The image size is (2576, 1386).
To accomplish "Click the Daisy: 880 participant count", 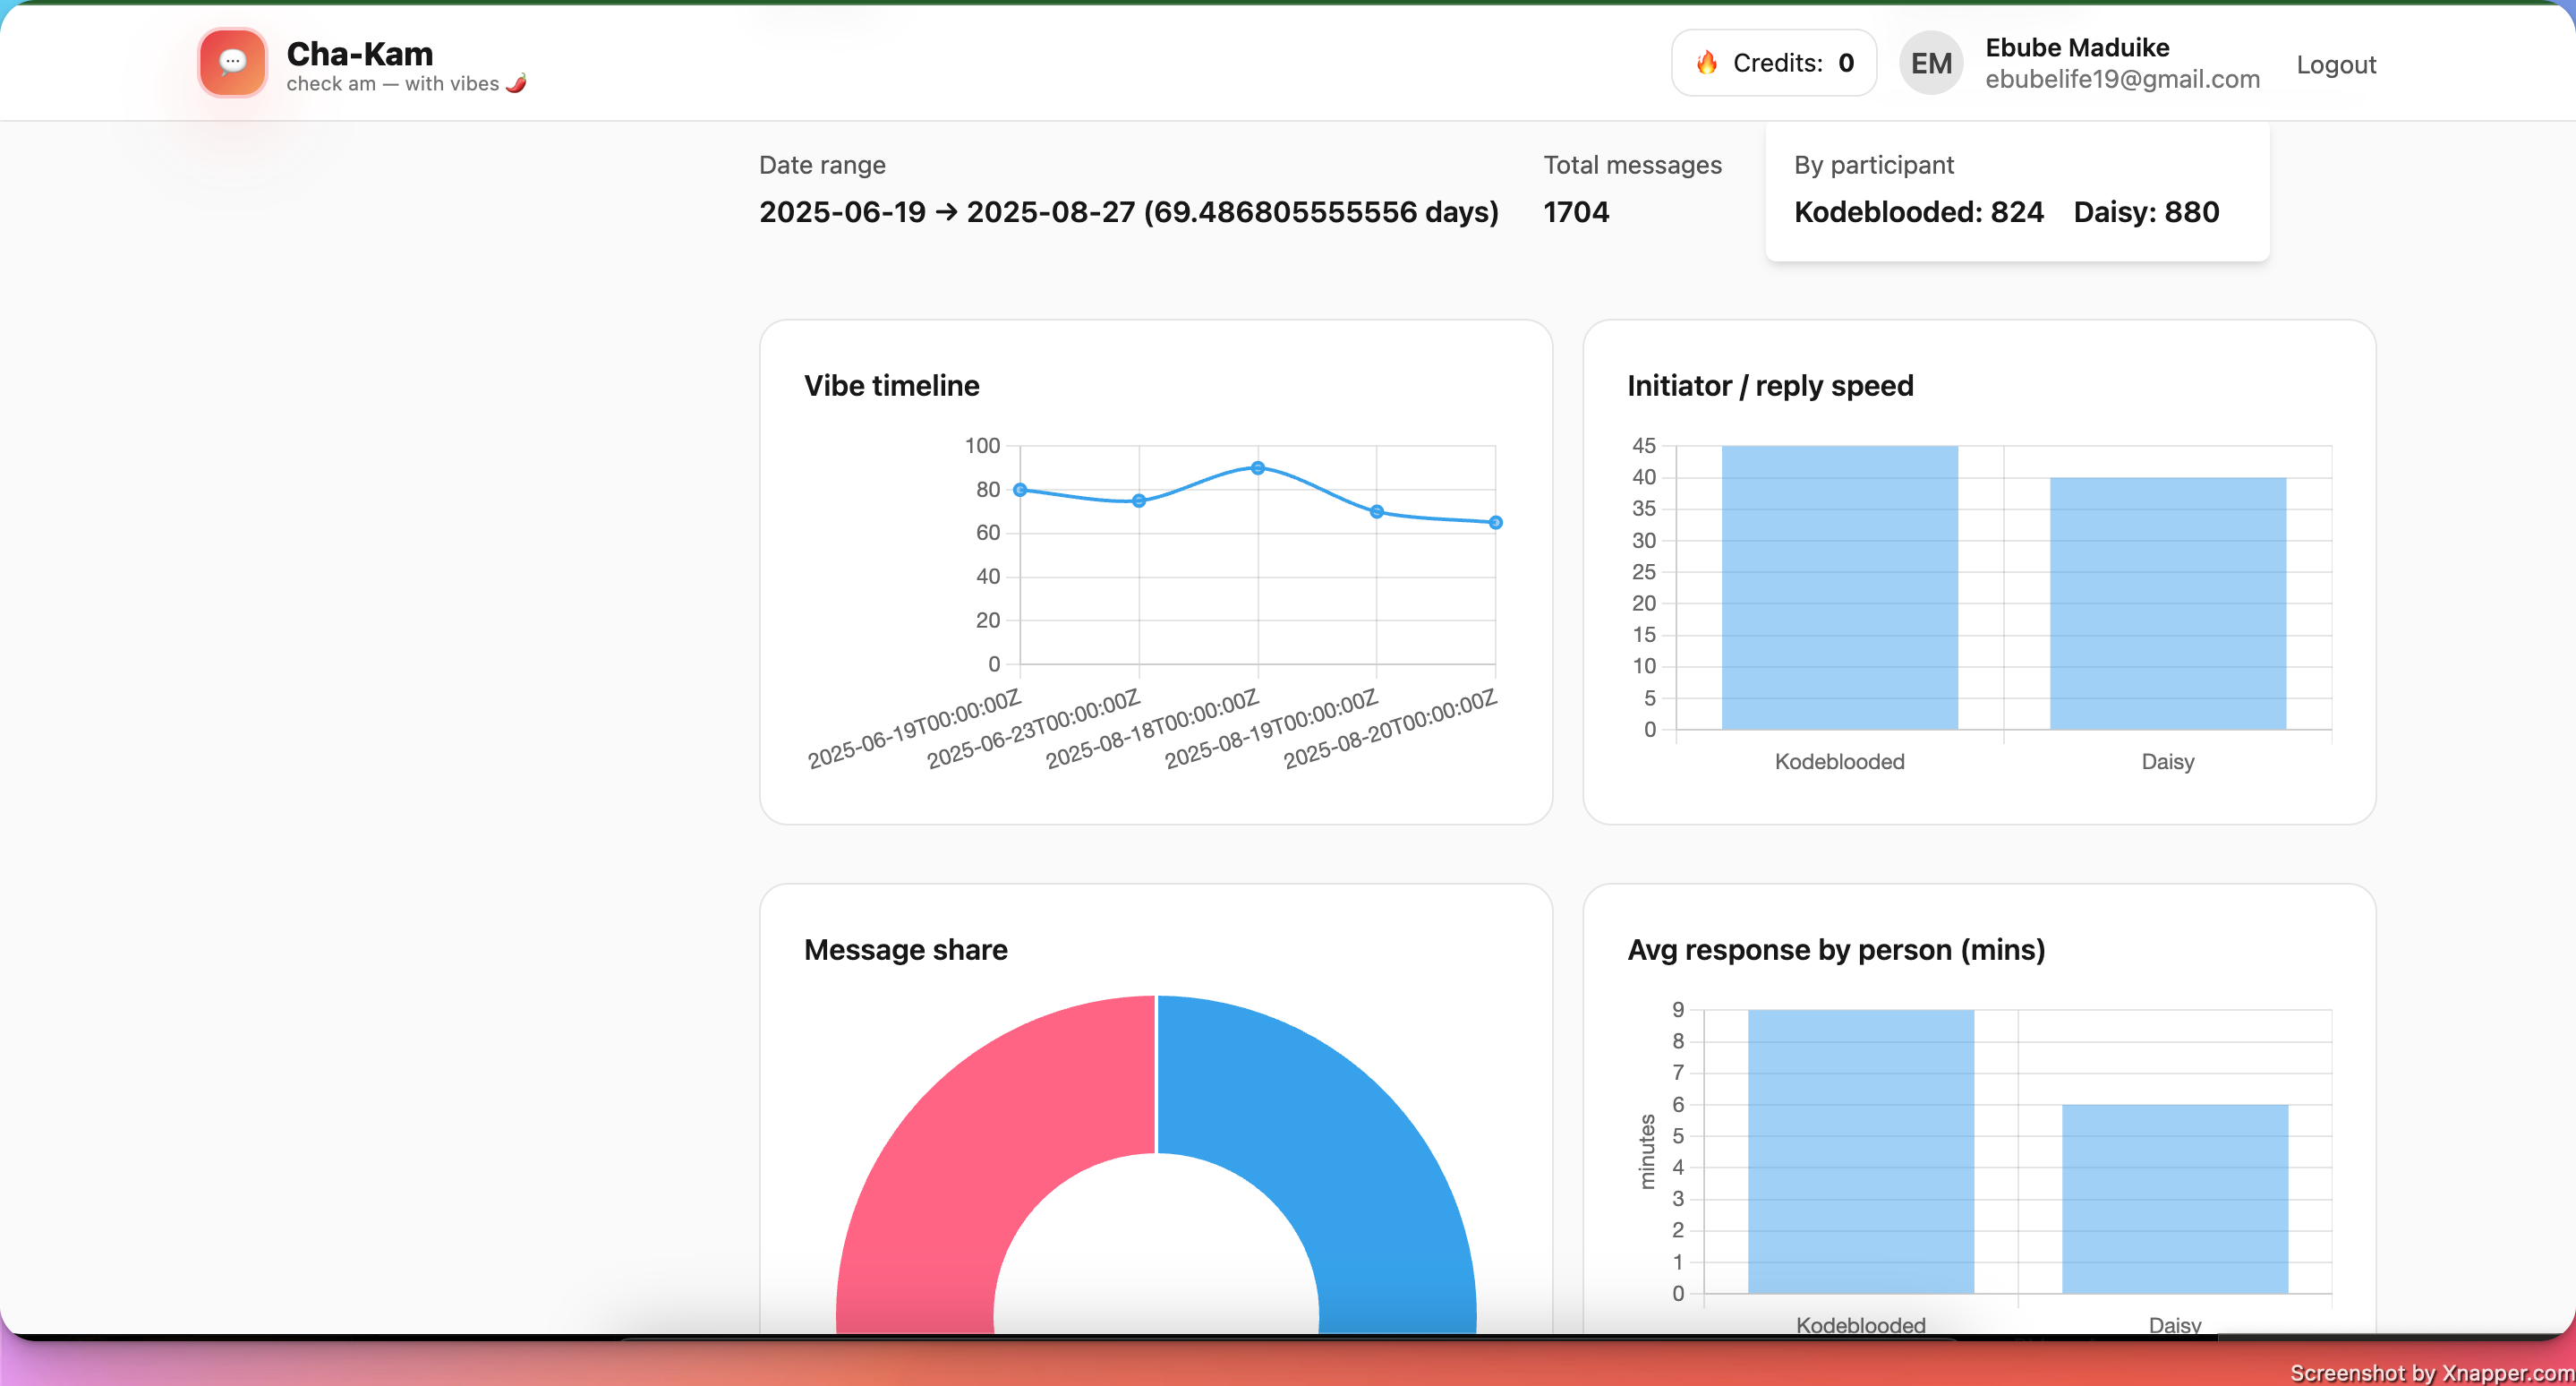I will coord(2146,212).
